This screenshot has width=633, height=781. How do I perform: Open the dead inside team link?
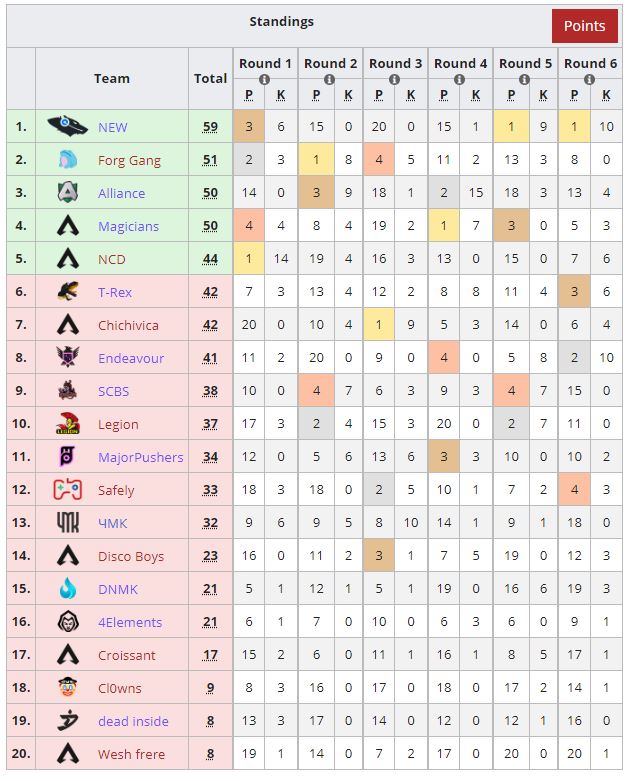(x=133, y=721)
